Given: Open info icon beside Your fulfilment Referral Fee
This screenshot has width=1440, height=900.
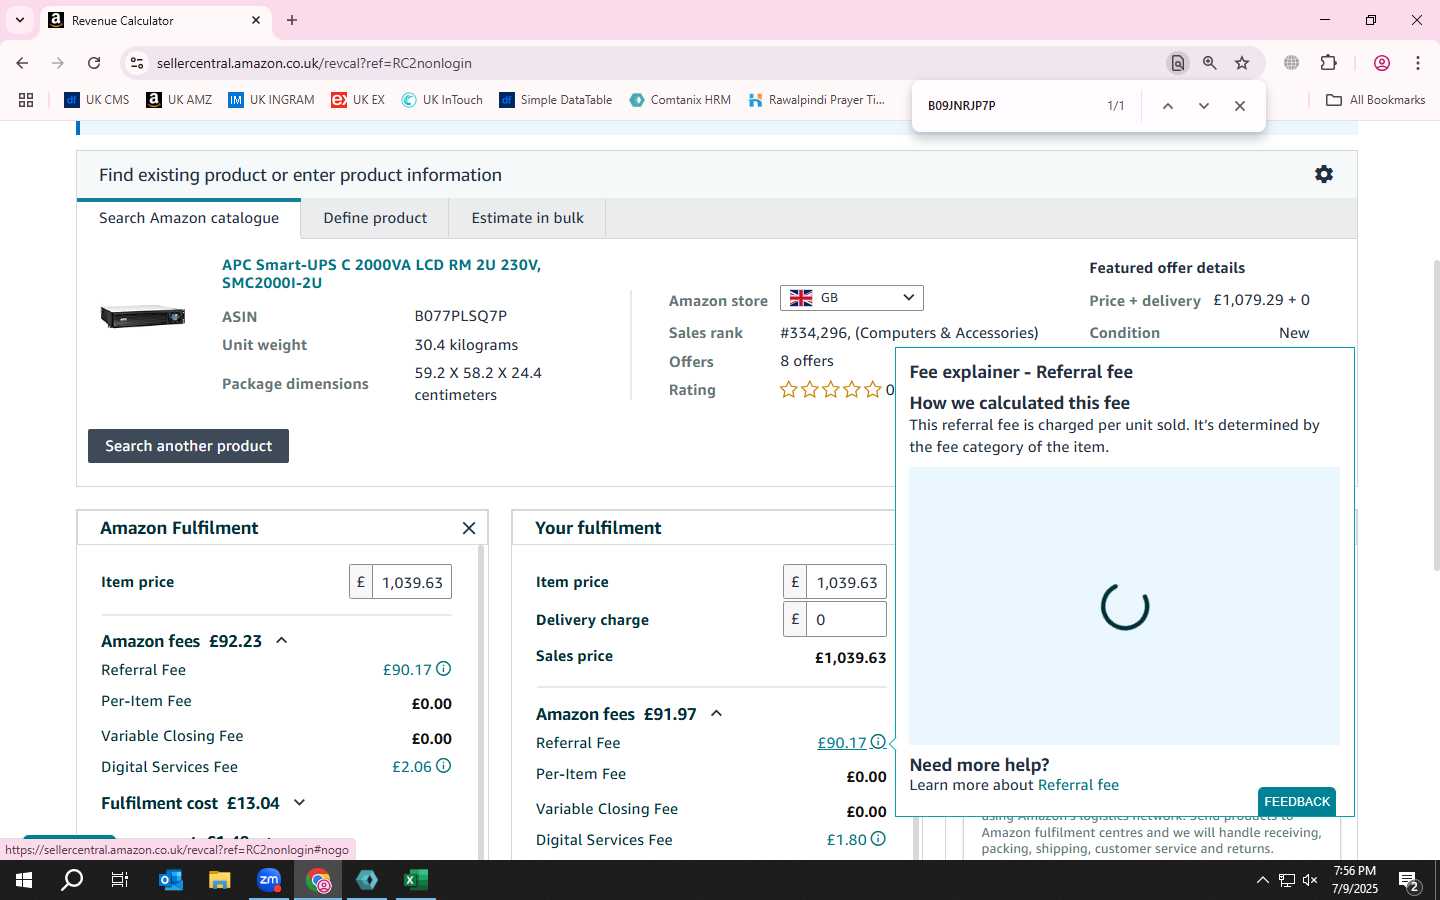Looking at the screenshot, I should point(878,742).
